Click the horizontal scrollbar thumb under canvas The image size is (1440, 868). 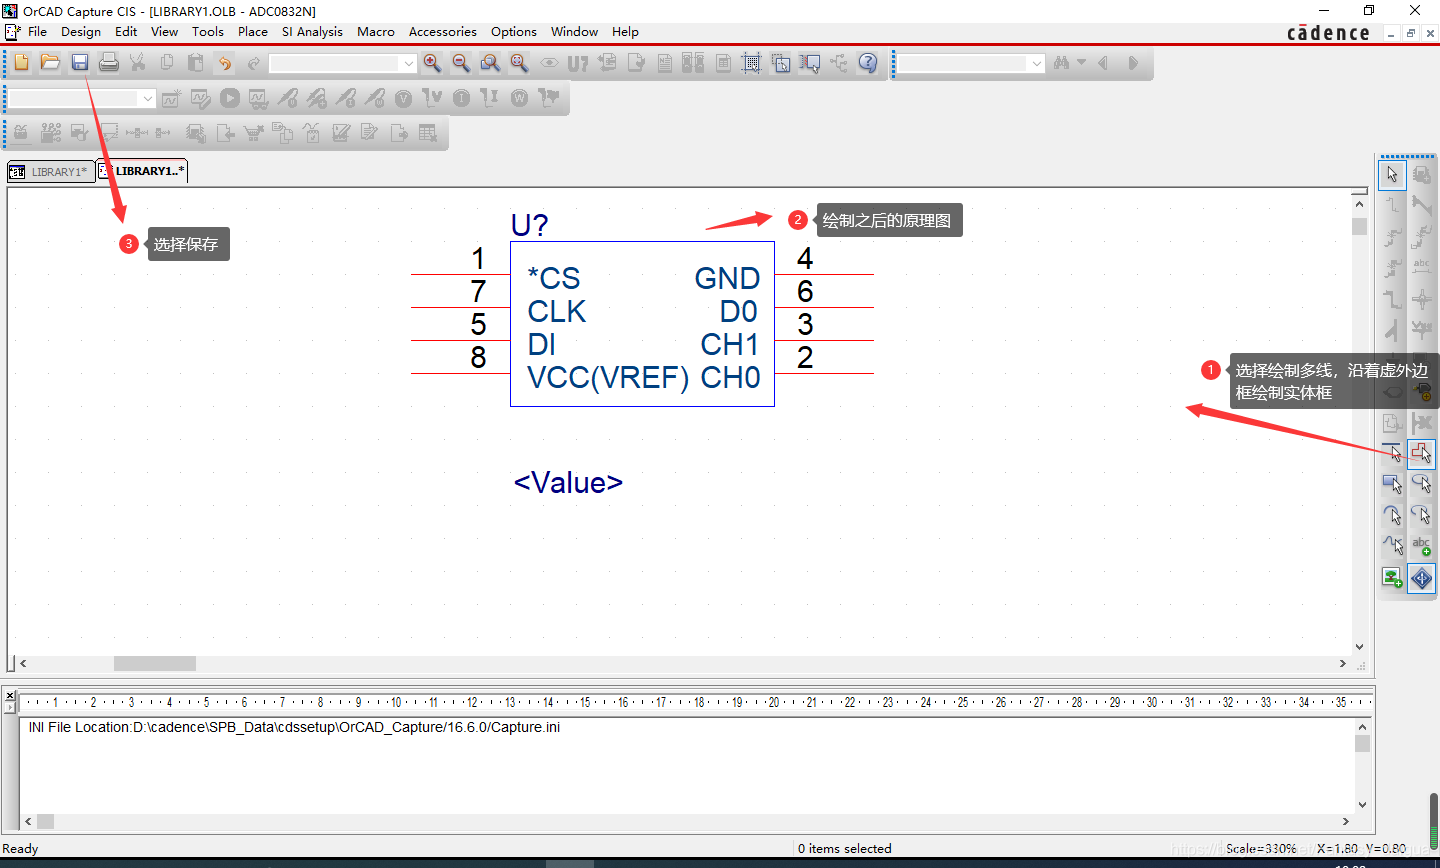pyautogui.click(x=154, y=663)
